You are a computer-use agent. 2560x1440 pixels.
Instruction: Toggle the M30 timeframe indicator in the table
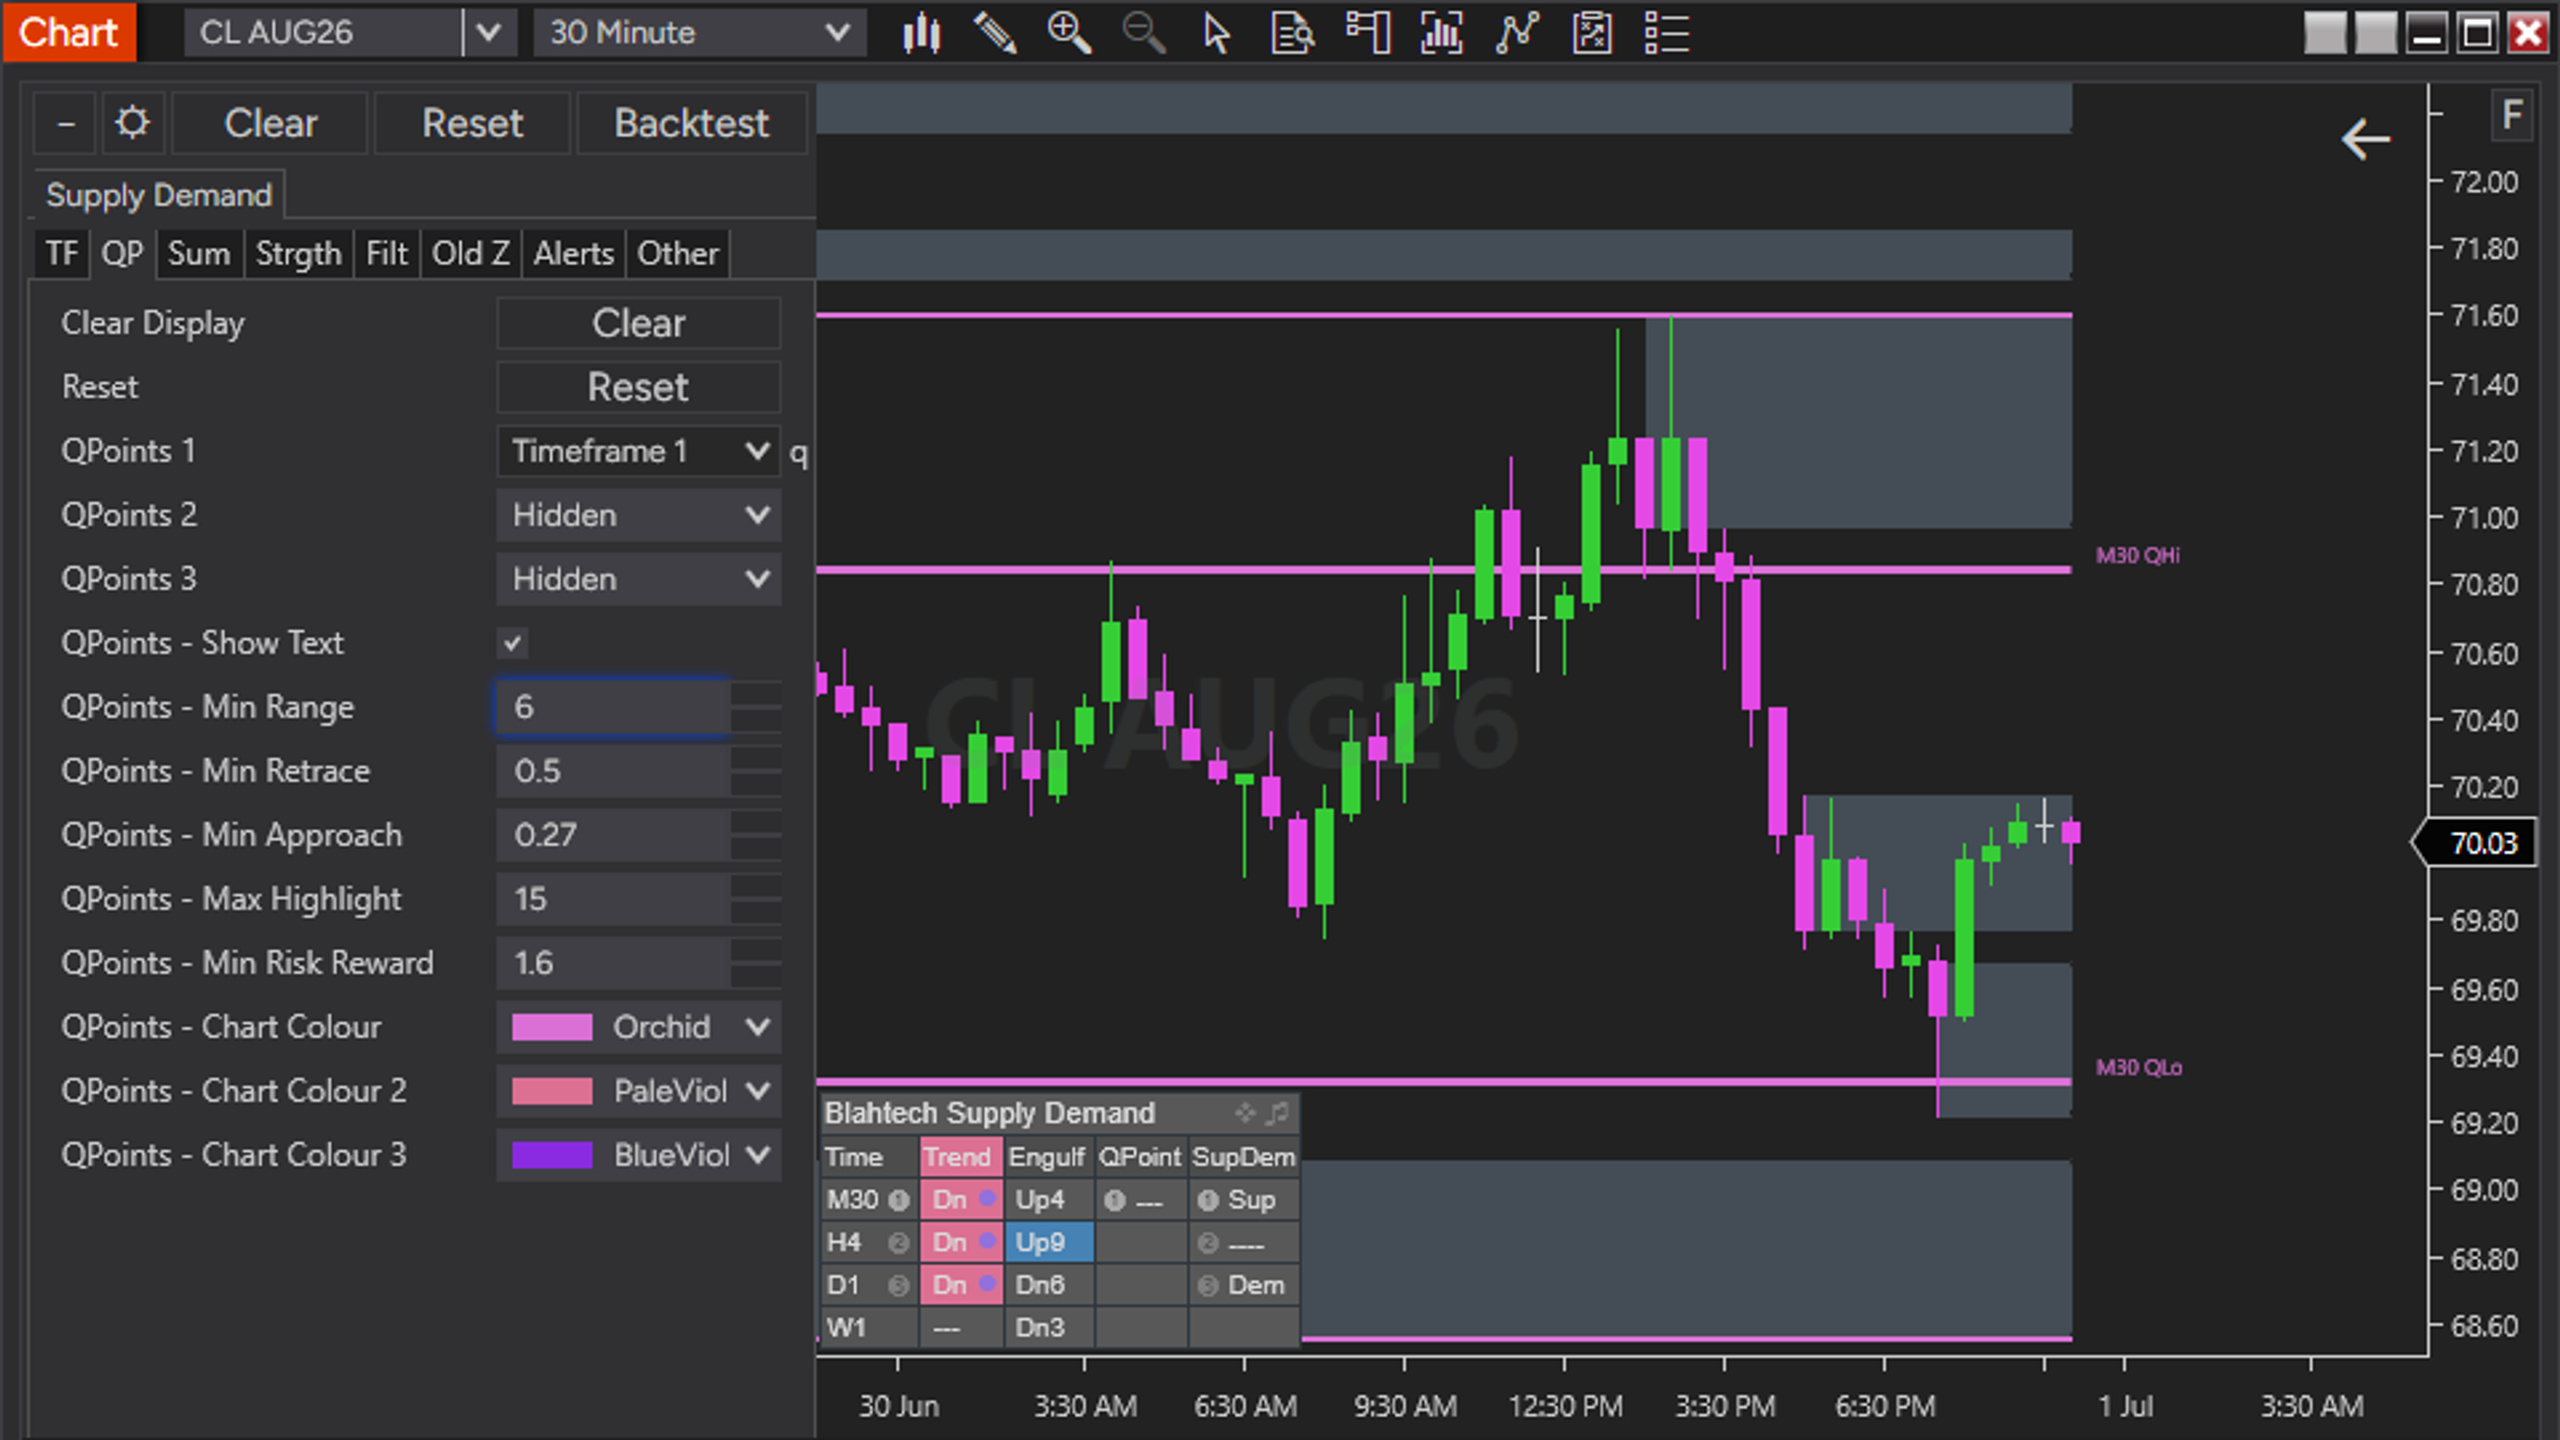coord(898,1200)
